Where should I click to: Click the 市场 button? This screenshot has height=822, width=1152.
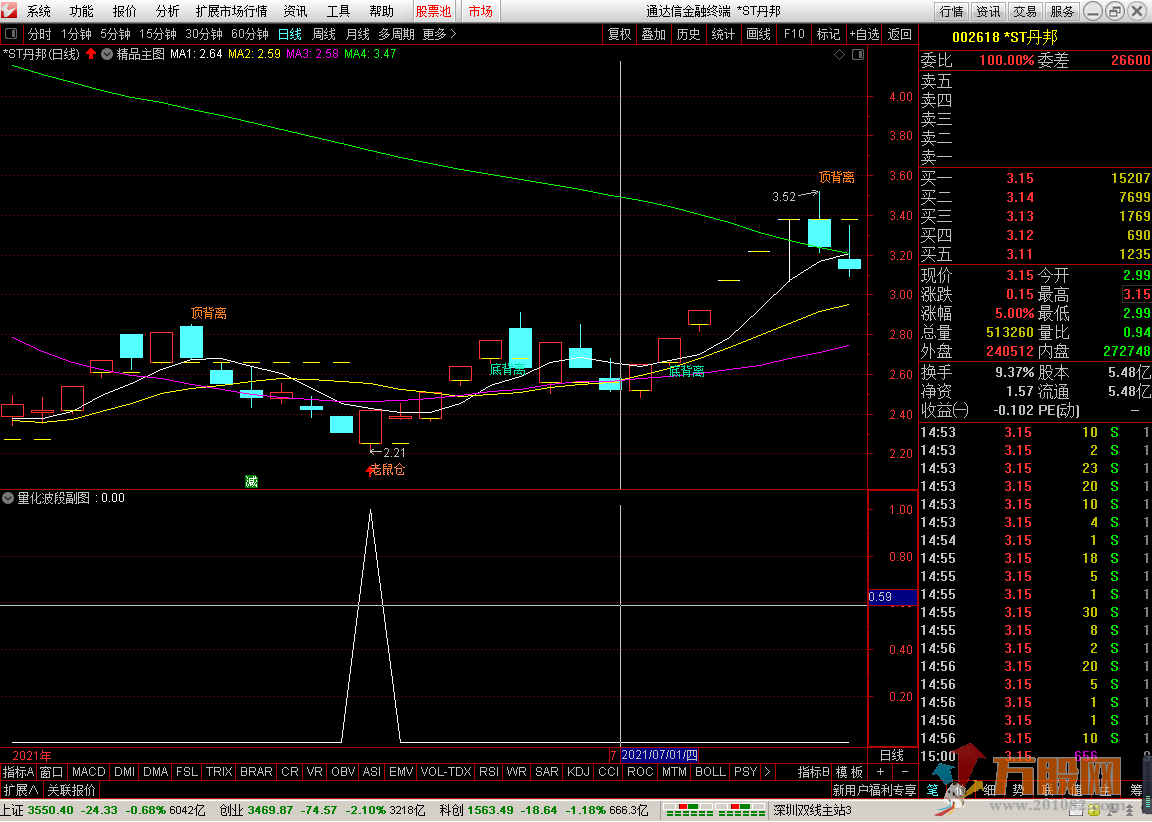click(481, 11)
